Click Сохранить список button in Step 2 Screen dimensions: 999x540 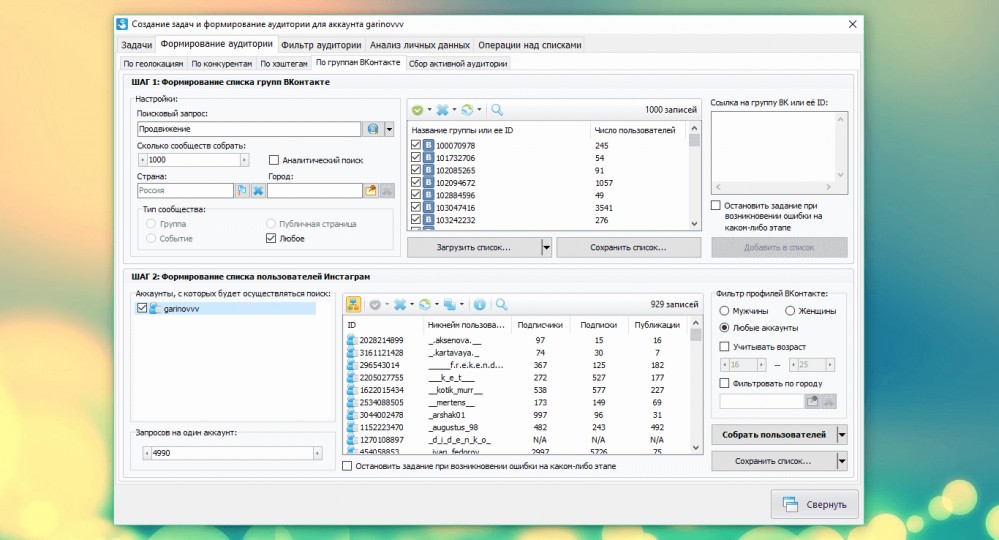tap(773, 461)
